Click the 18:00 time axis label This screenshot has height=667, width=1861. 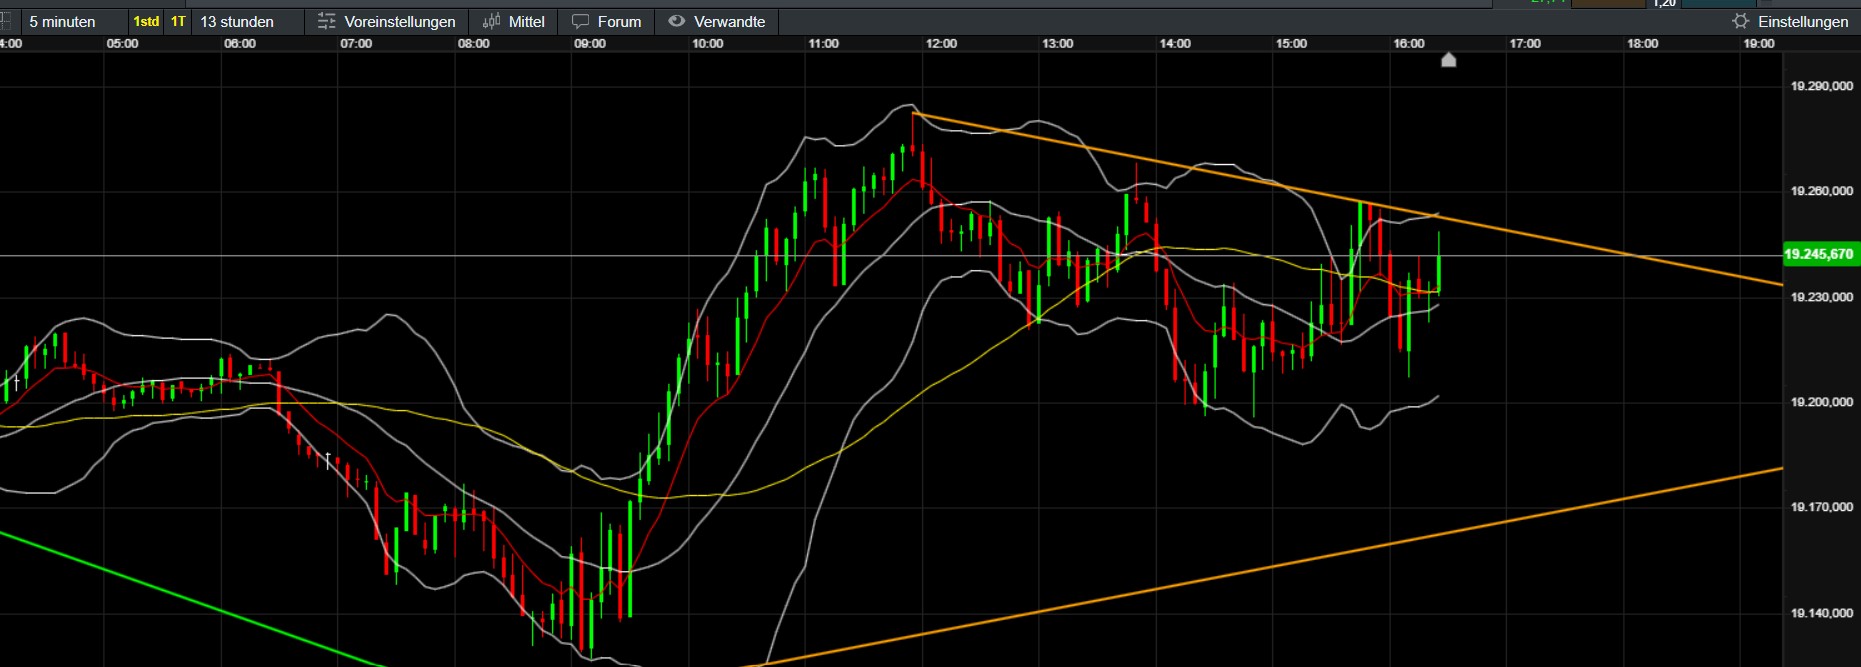(x=1643, y=44)
